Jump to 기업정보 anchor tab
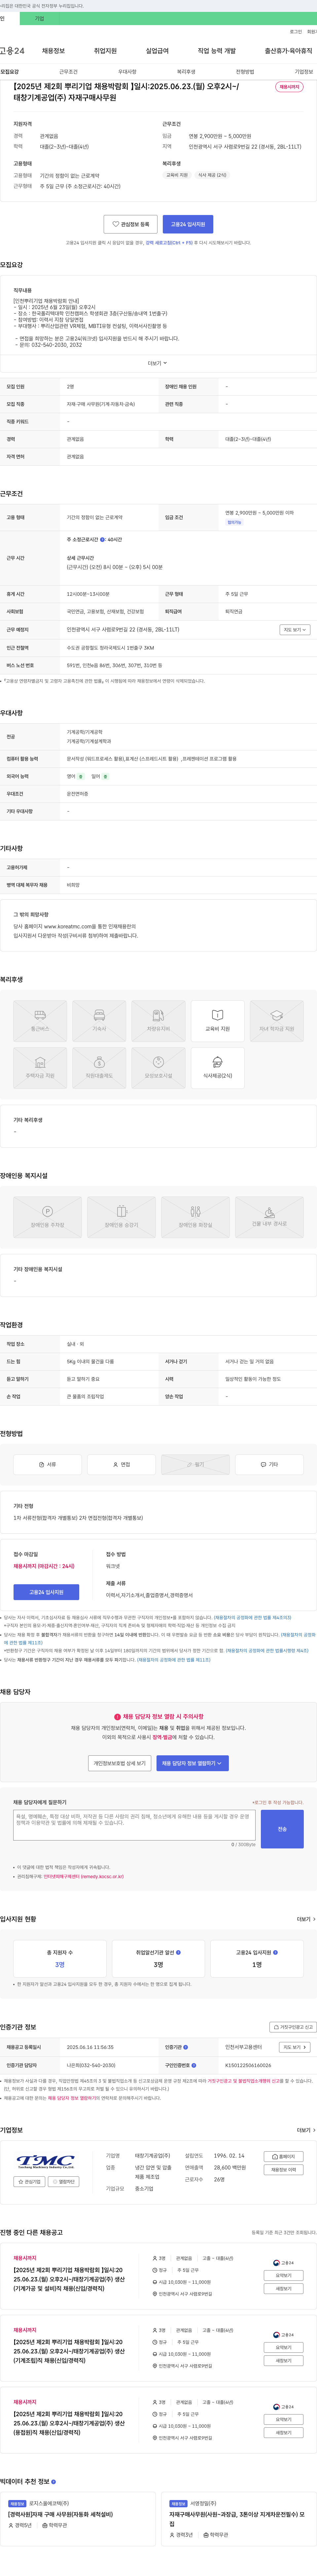The image size is (317, 2576). click(304, 72)
